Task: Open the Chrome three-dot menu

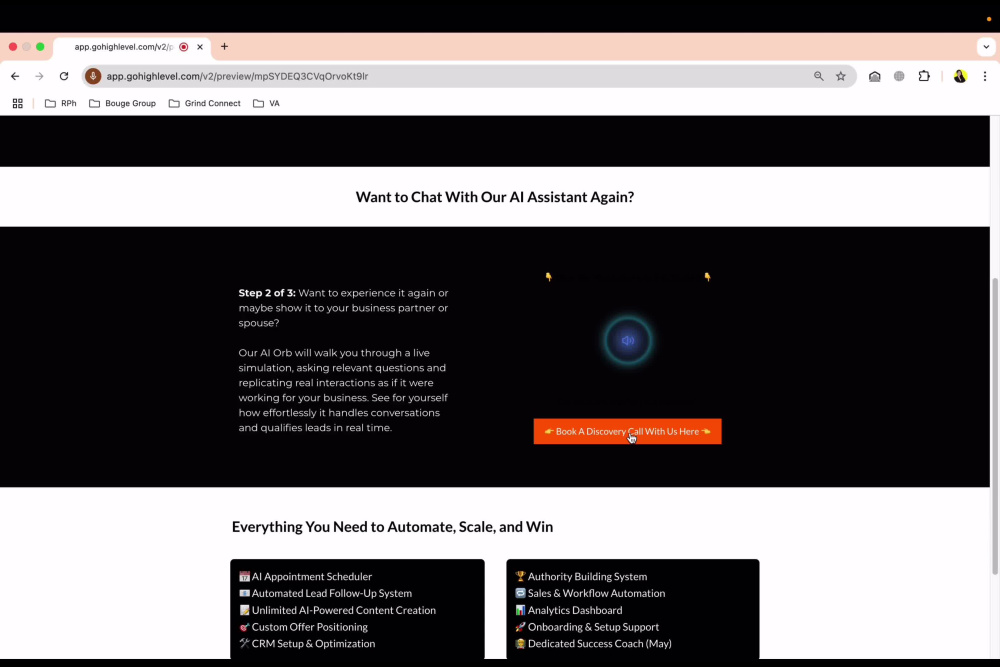Action: click(985, 76)
